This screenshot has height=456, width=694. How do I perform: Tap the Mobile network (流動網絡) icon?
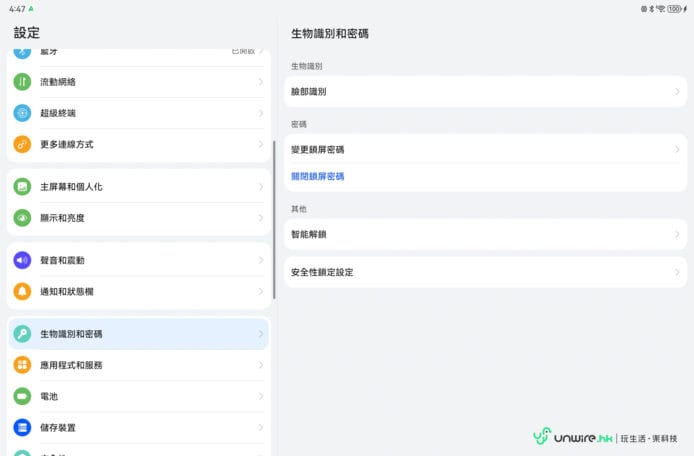[22, 82]
